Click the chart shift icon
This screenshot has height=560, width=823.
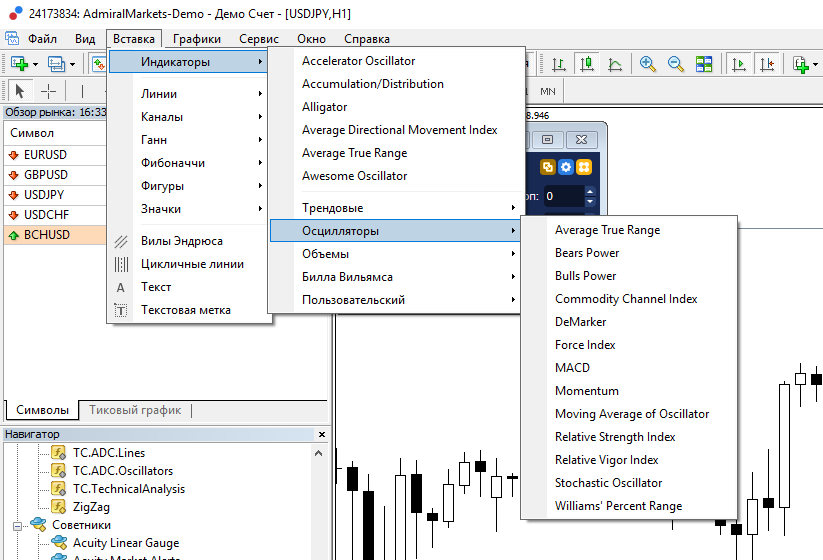[x=767, y=64]
